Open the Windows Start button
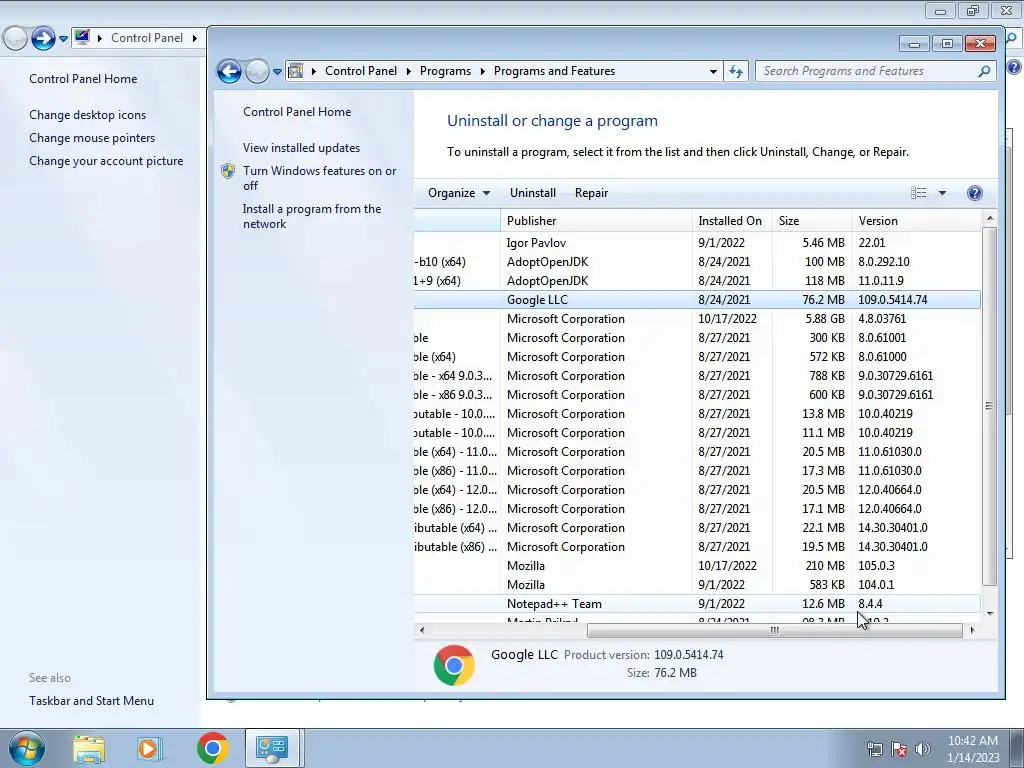 point(27,748)
